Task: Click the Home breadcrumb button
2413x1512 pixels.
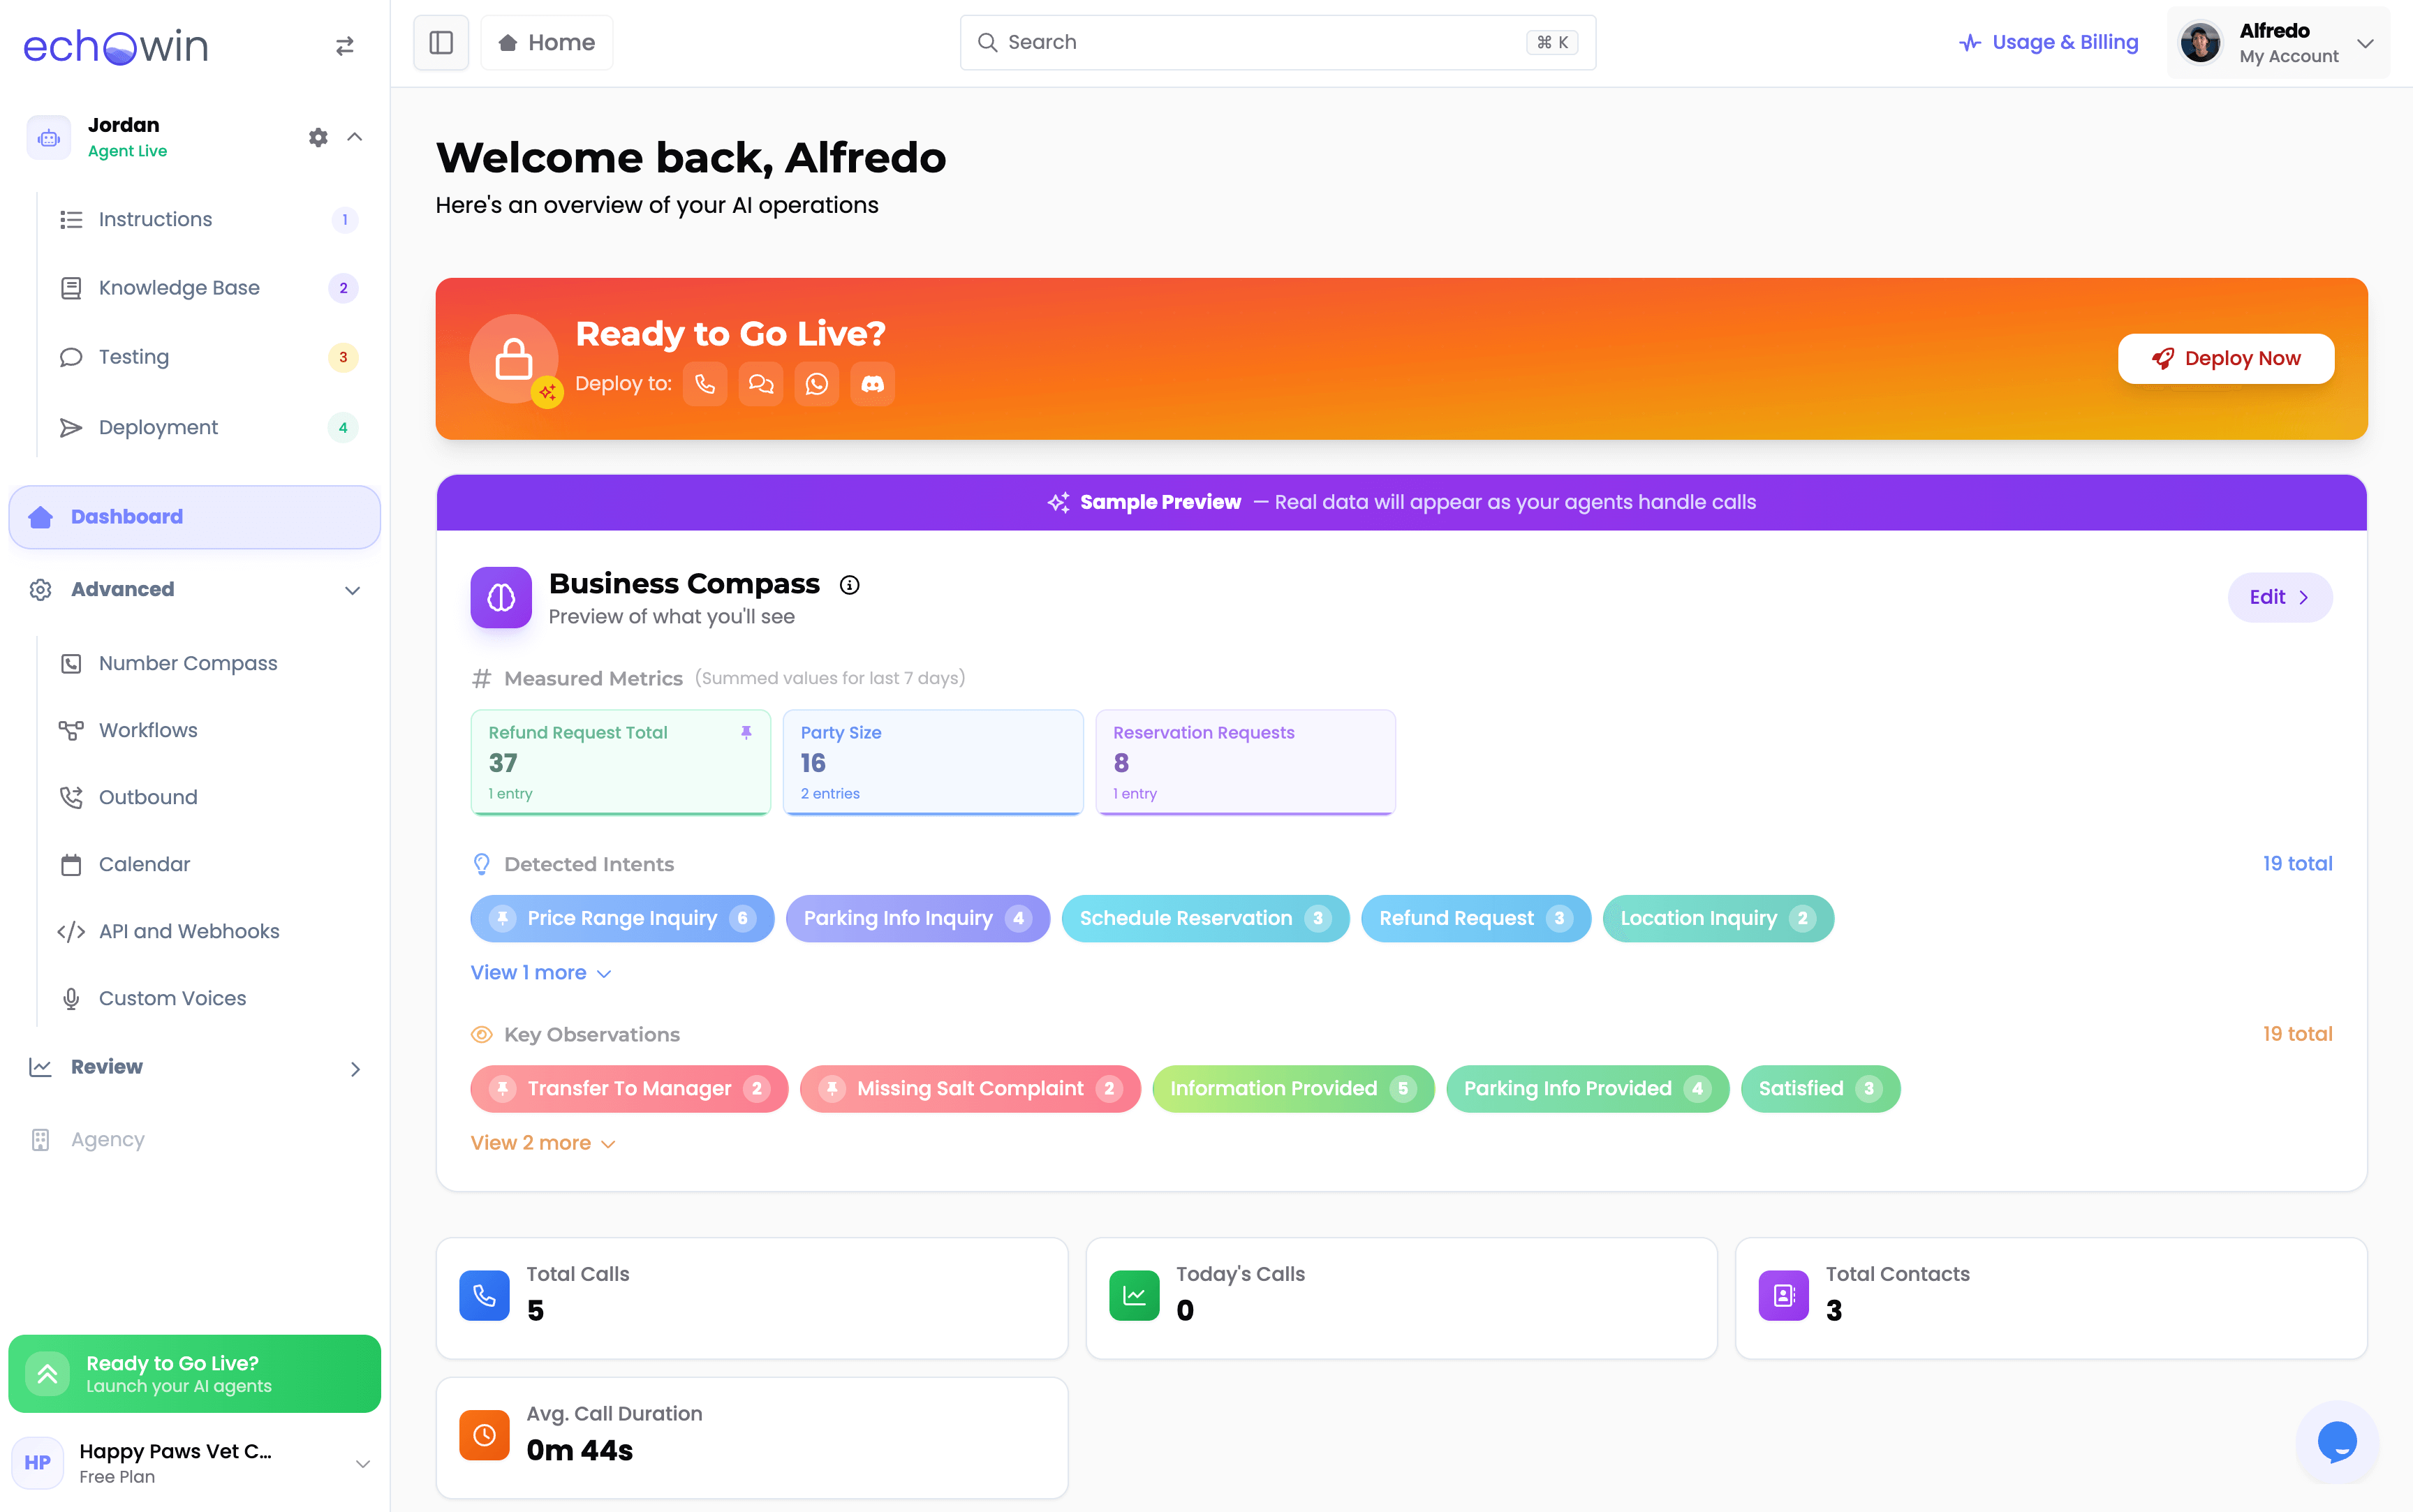Action: click(x=547, y=42)
